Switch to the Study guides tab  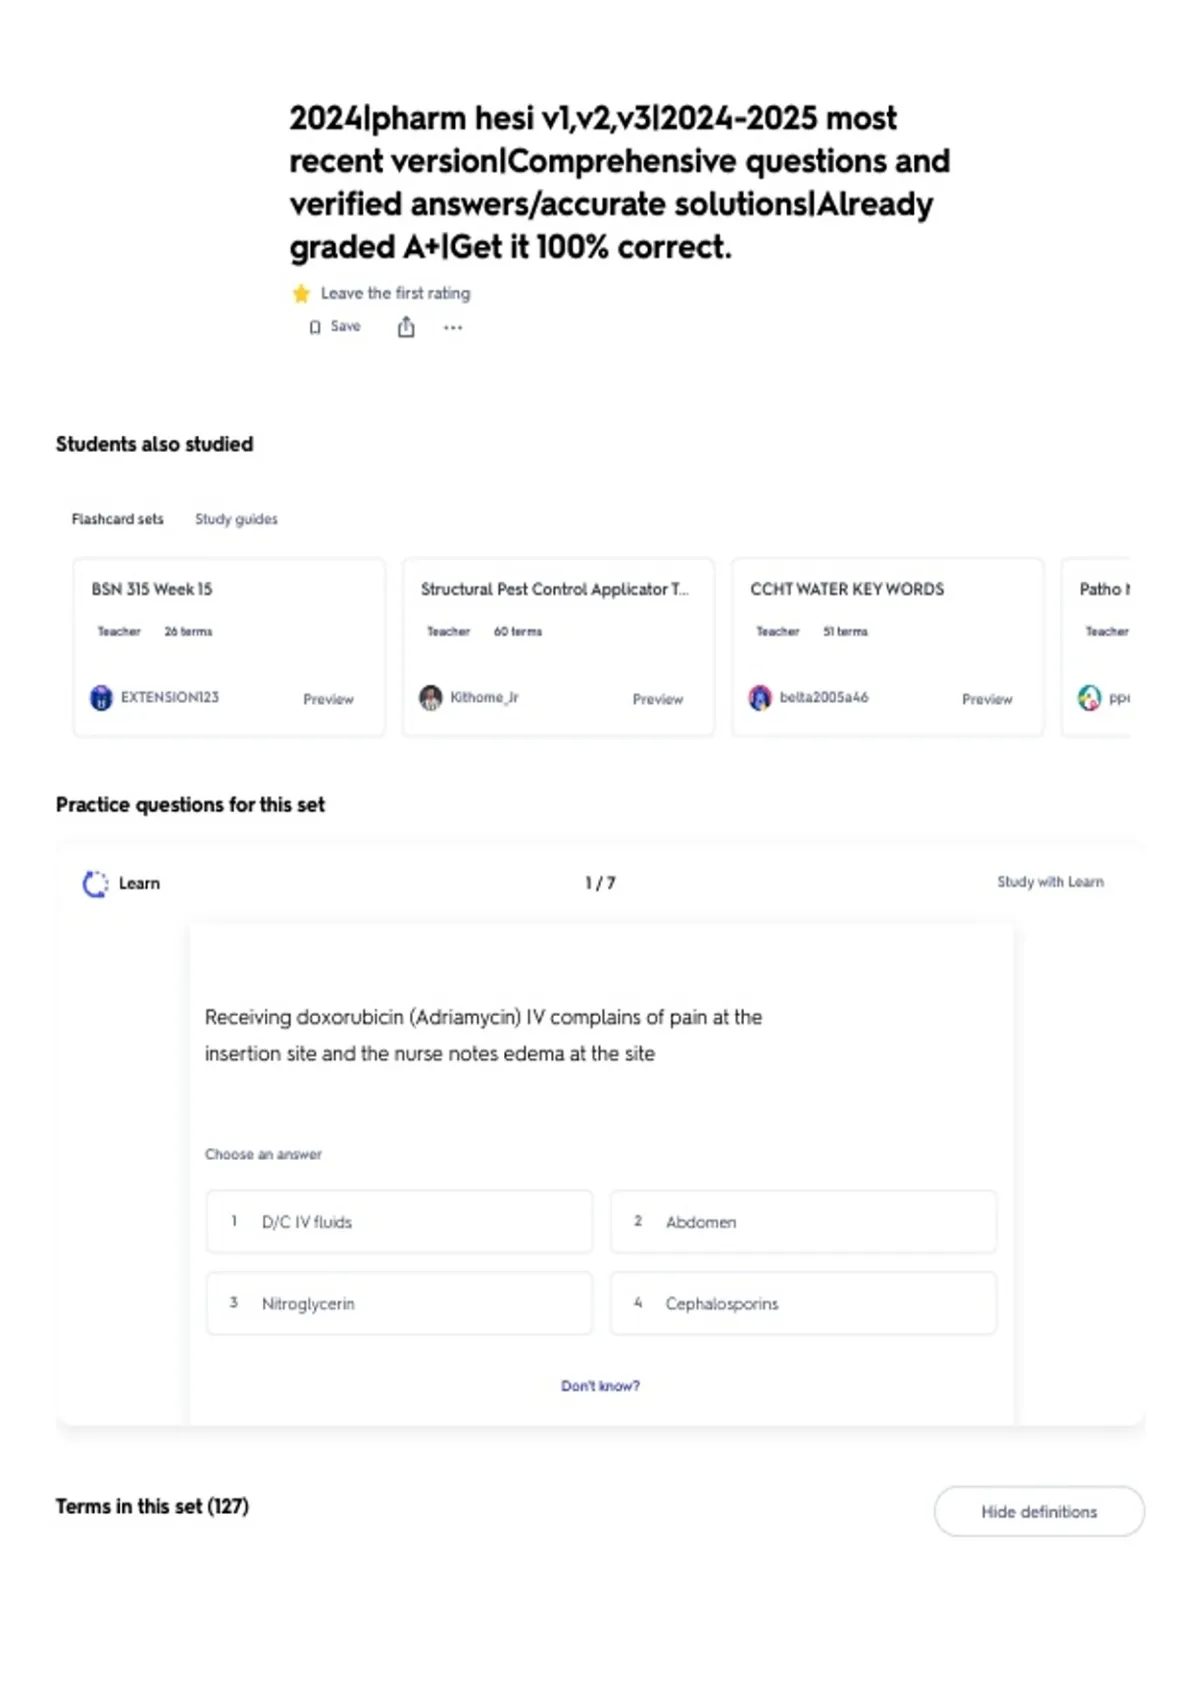click(236, 519)
